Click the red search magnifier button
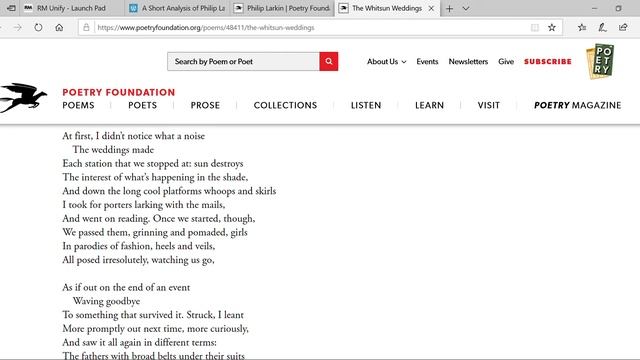The height and width of the screenshot is (360, 640). click(329, 62)
